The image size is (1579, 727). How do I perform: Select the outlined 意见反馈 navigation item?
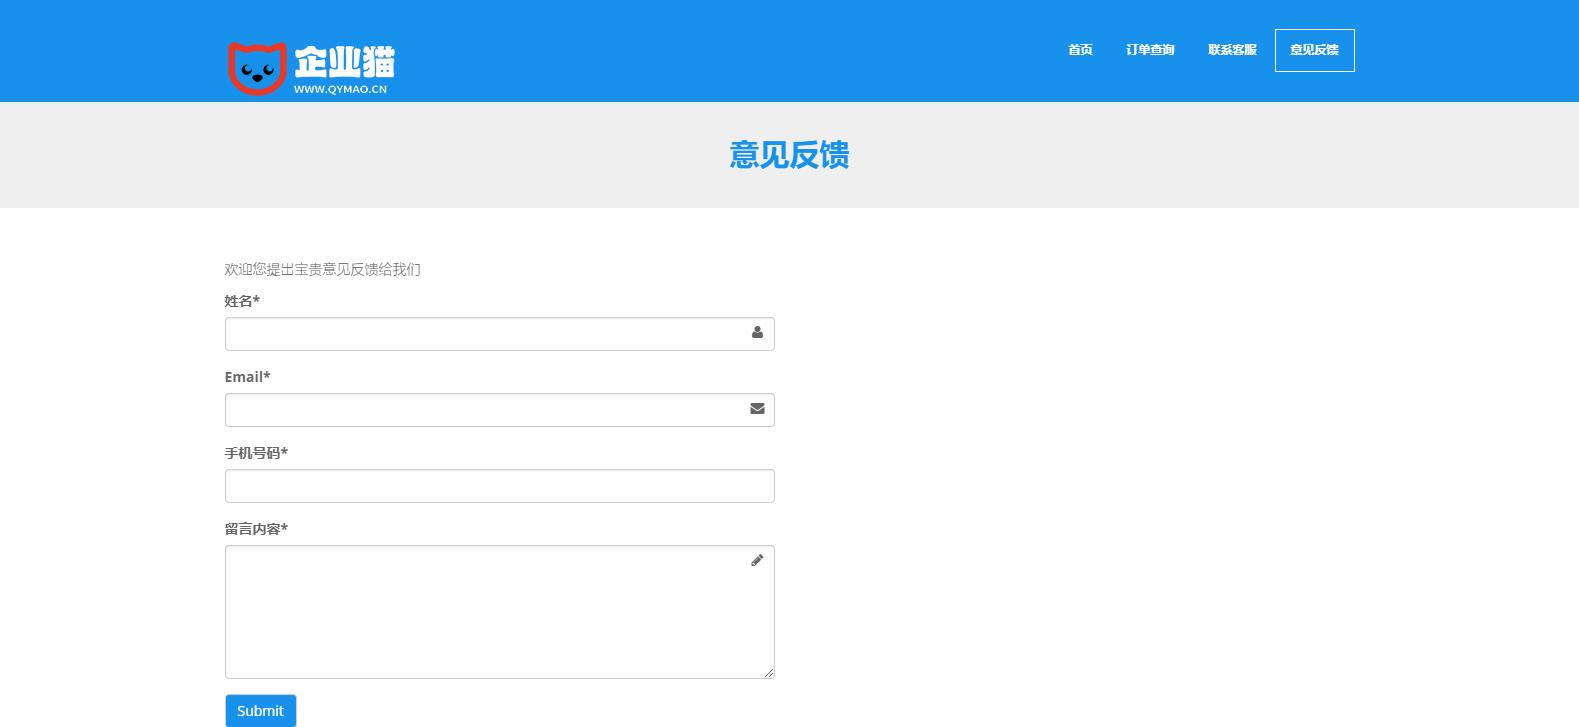(x=1314, y=50)
